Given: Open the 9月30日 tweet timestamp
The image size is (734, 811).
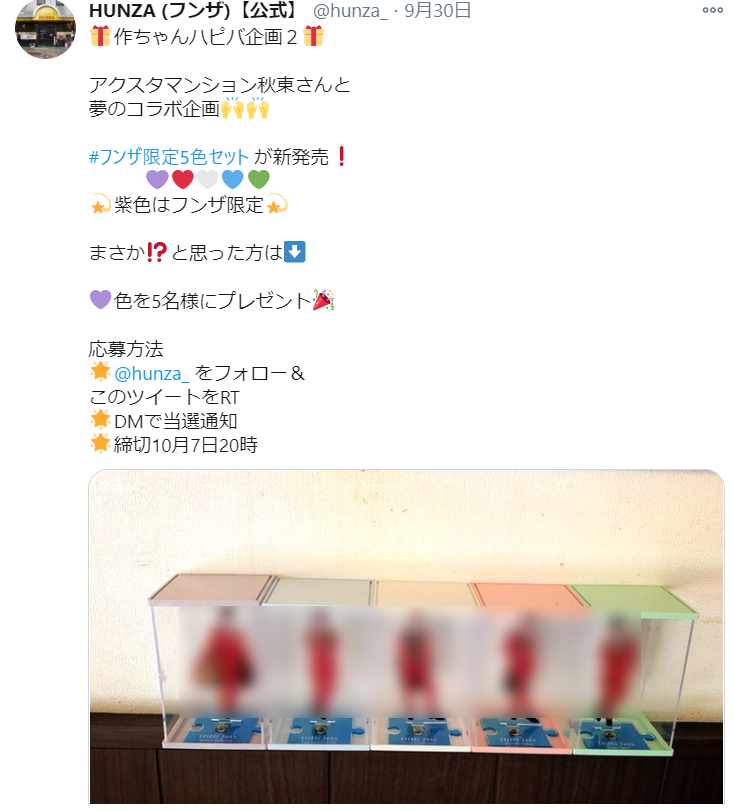Looking at the screenshot, I should tap(438, 10).
